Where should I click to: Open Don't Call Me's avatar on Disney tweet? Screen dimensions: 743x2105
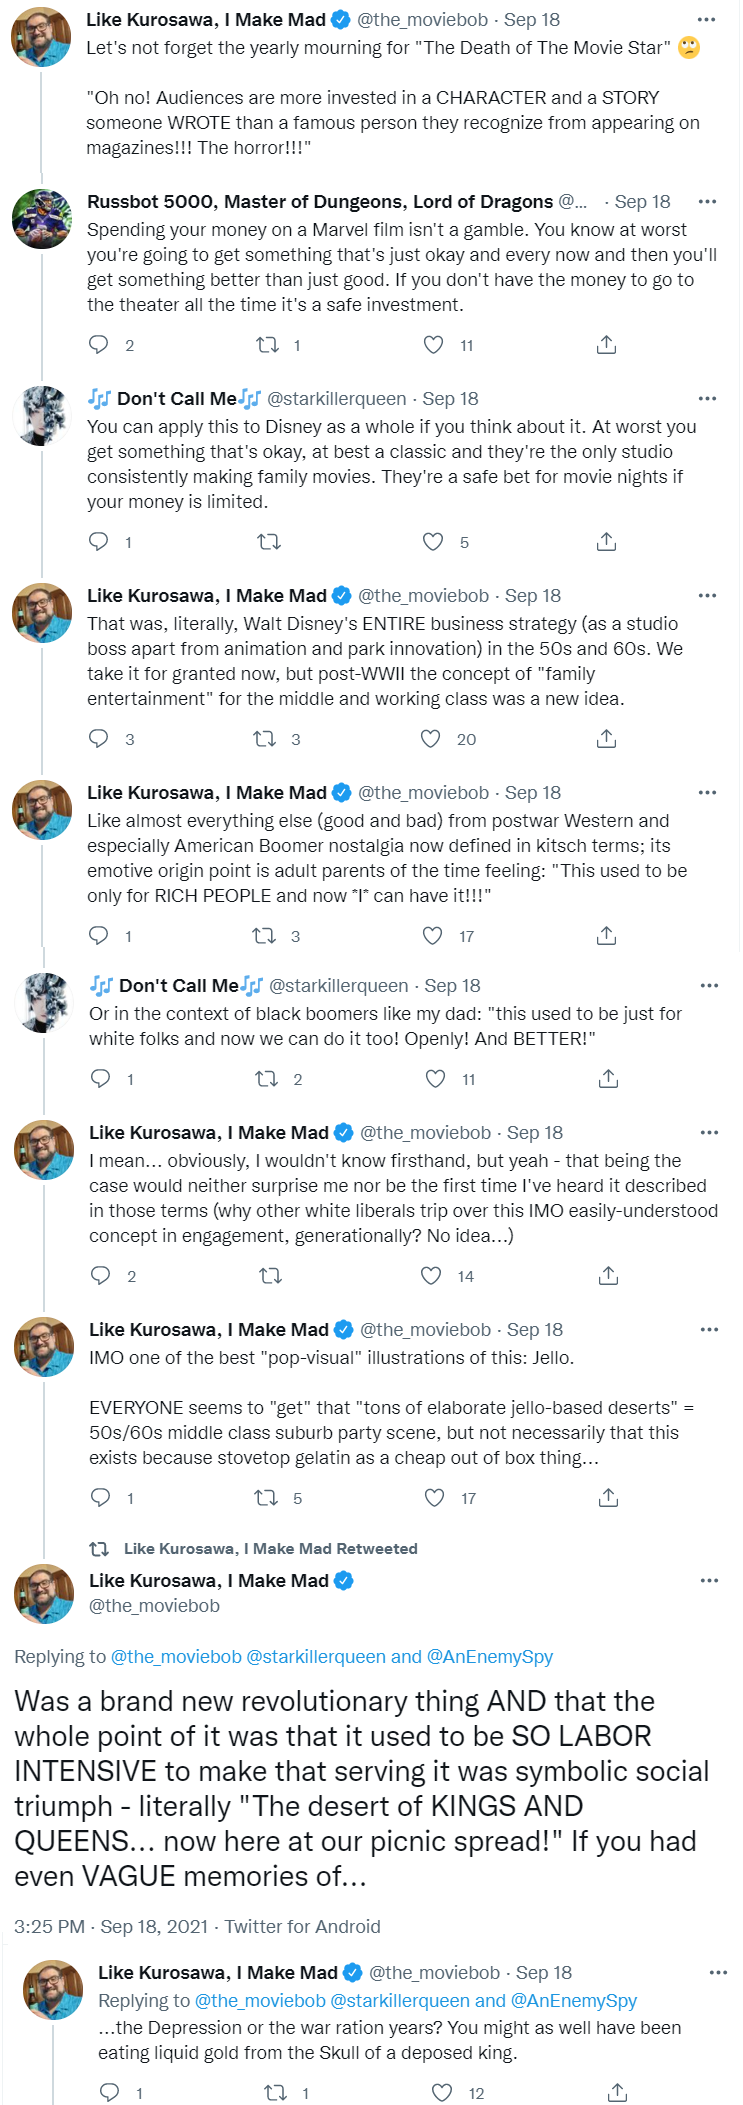42,415
